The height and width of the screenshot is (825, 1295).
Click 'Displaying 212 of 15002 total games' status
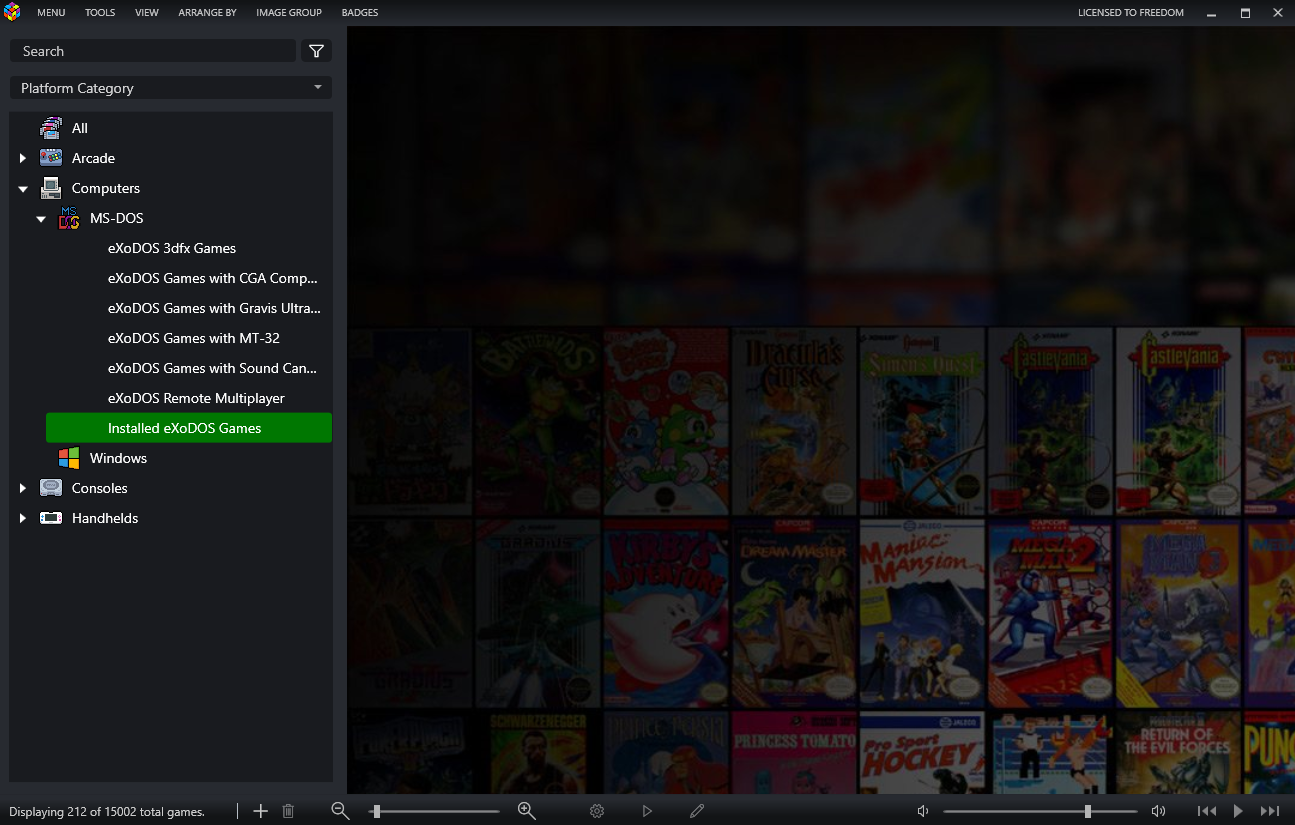pyautogui.click(x=107, y=812)
